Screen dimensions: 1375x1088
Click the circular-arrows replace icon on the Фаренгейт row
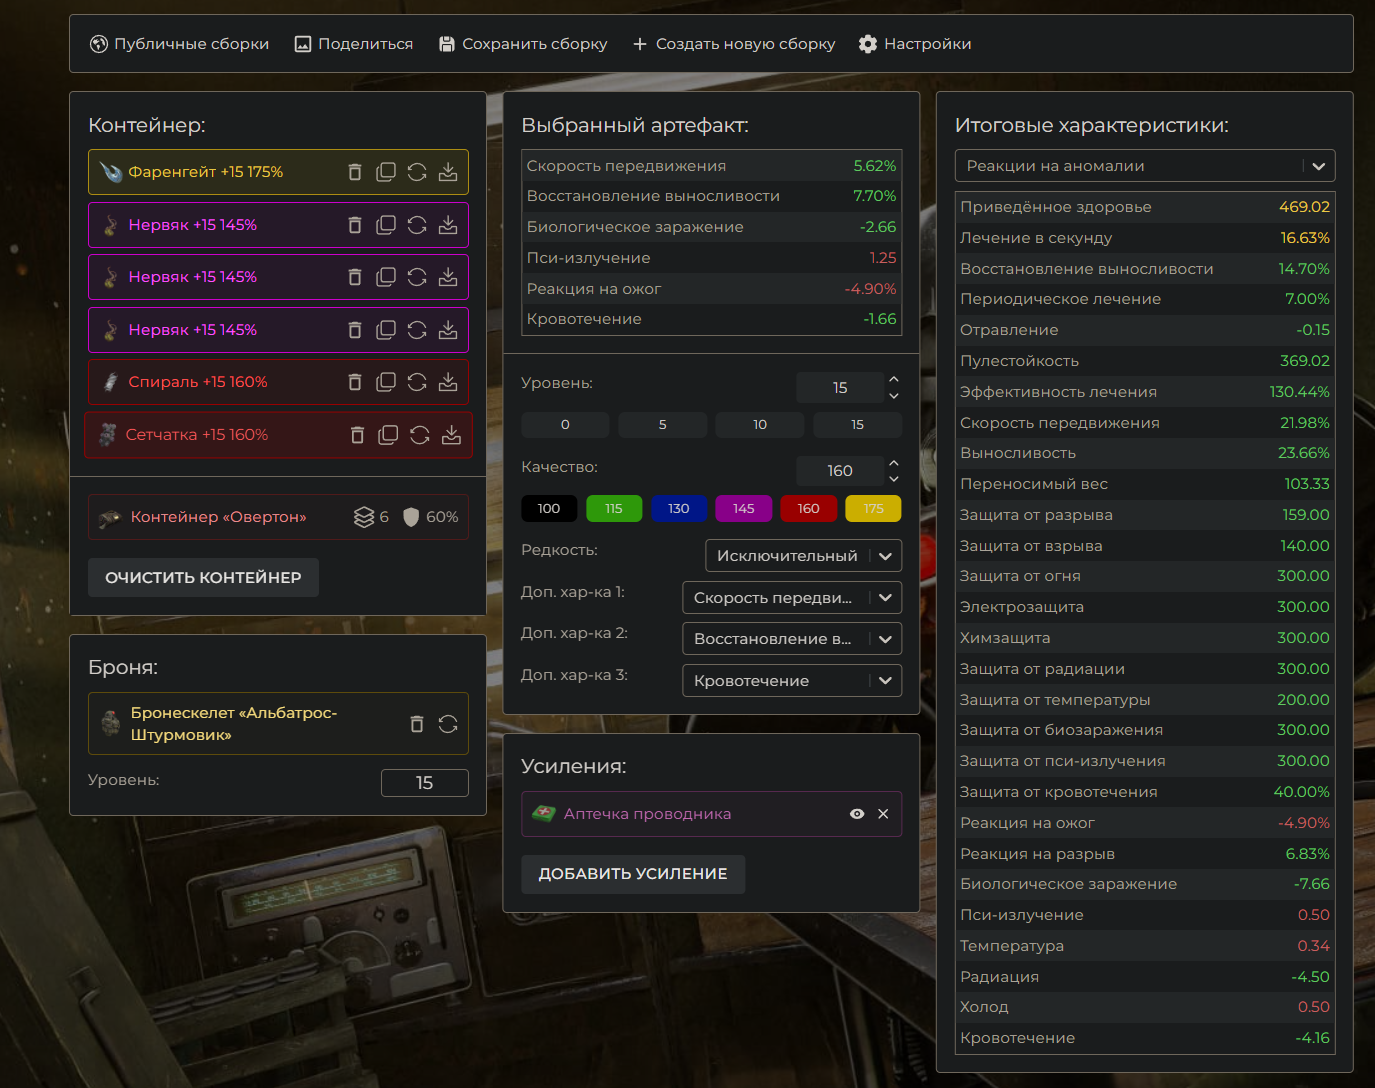pos(417,172)
